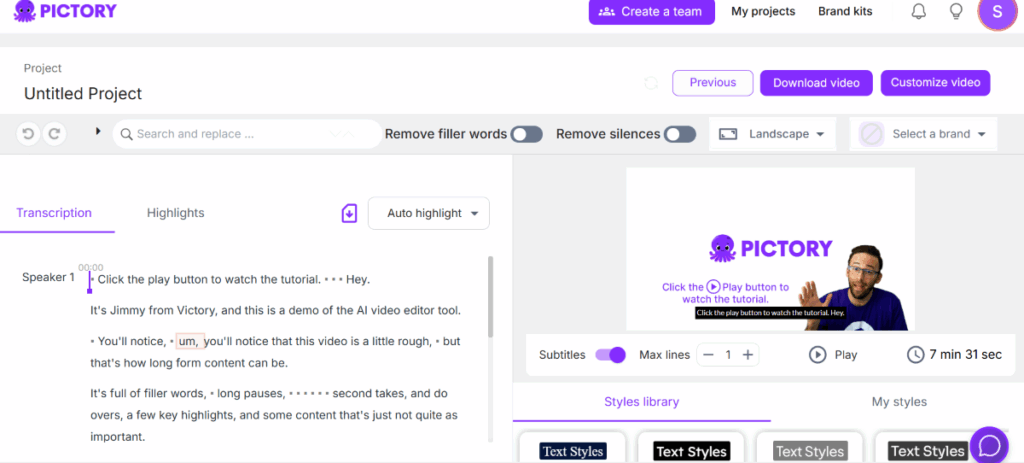Click the video preview thumbnail
Image resolution: width=1024 pixels, height=463 pixels.
click(771, 249)
